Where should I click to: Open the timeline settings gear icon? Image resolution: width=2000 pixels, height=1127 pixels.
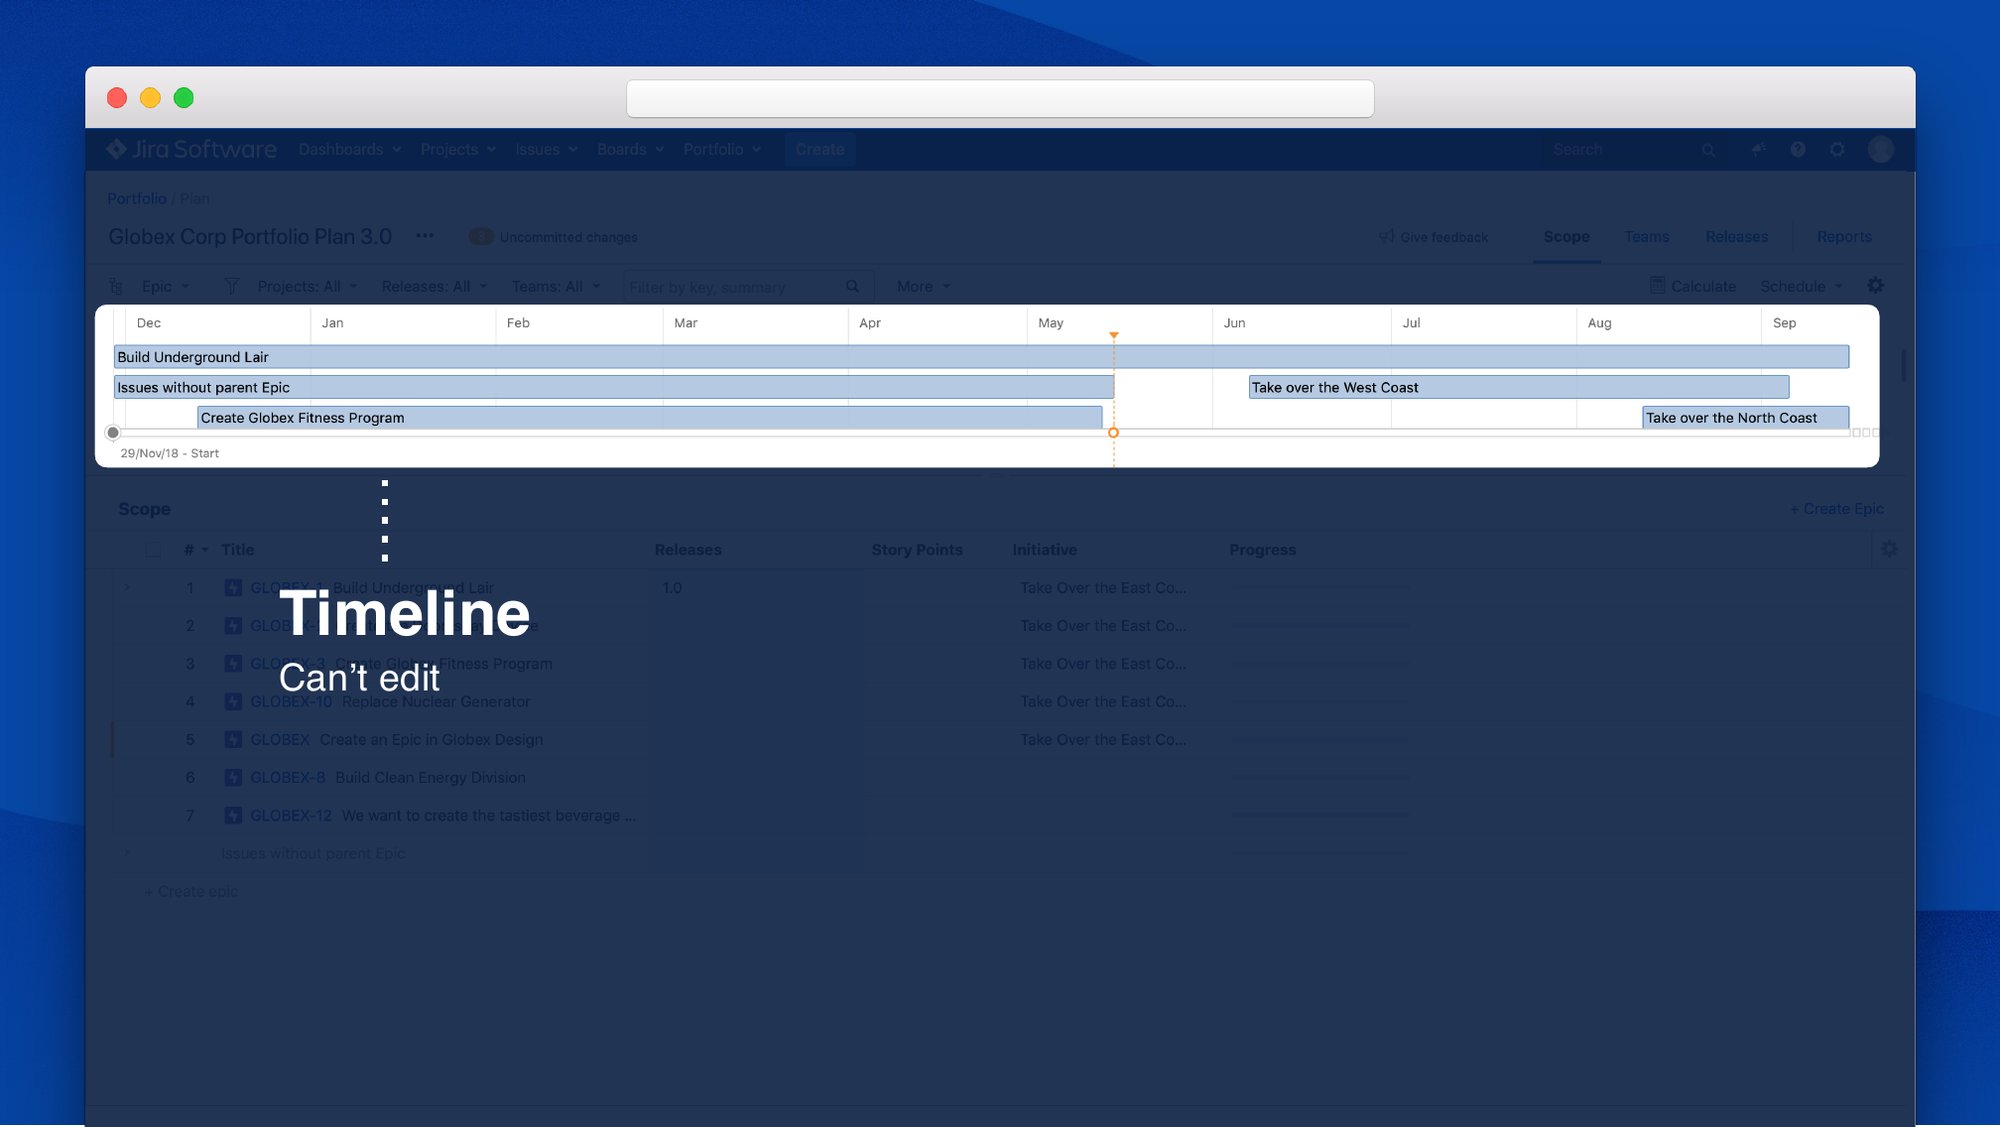[x=1876, y=286]
